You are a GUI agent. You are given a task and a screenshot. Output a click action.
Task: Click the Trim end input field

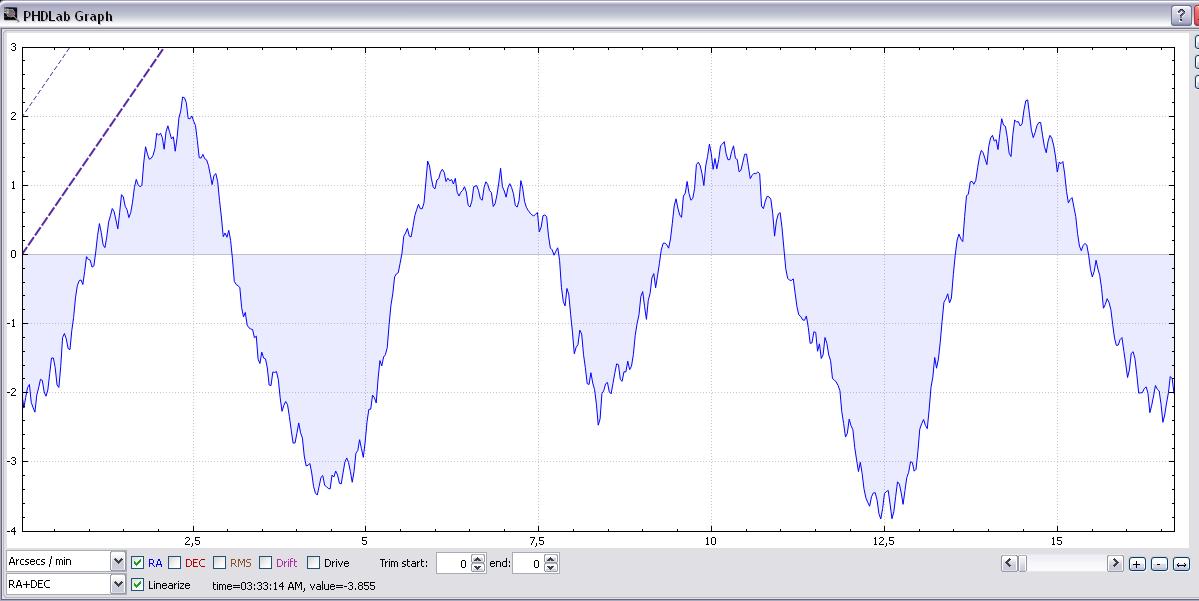[x=528, y=564]
